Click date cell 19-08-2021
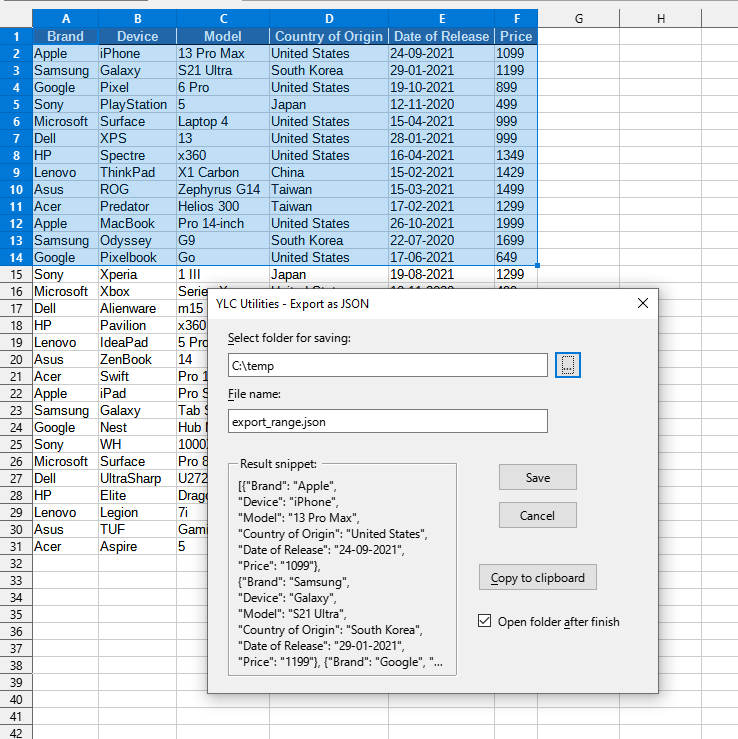Image resolution: width=738 pixels, height=739 pixels. tap(442, 274)
